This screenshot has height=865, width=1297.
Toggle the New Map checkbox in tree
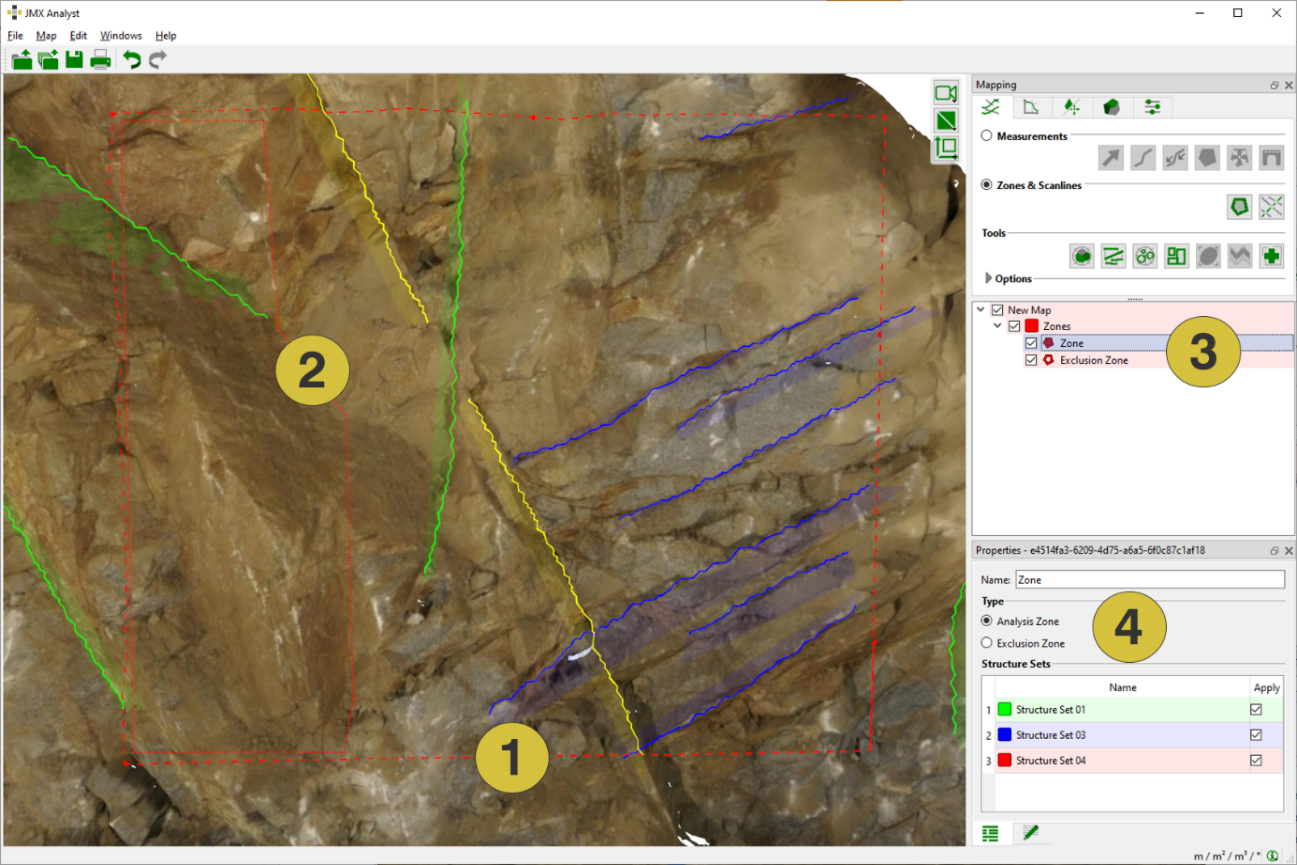pos(997,310)
